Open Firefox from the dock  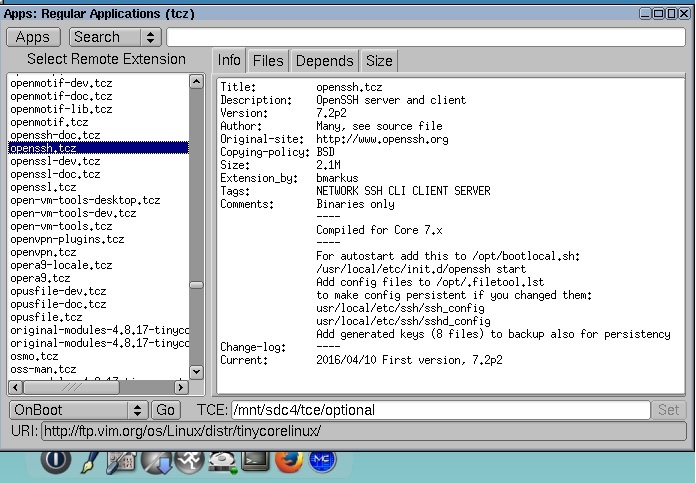[289, 462]
